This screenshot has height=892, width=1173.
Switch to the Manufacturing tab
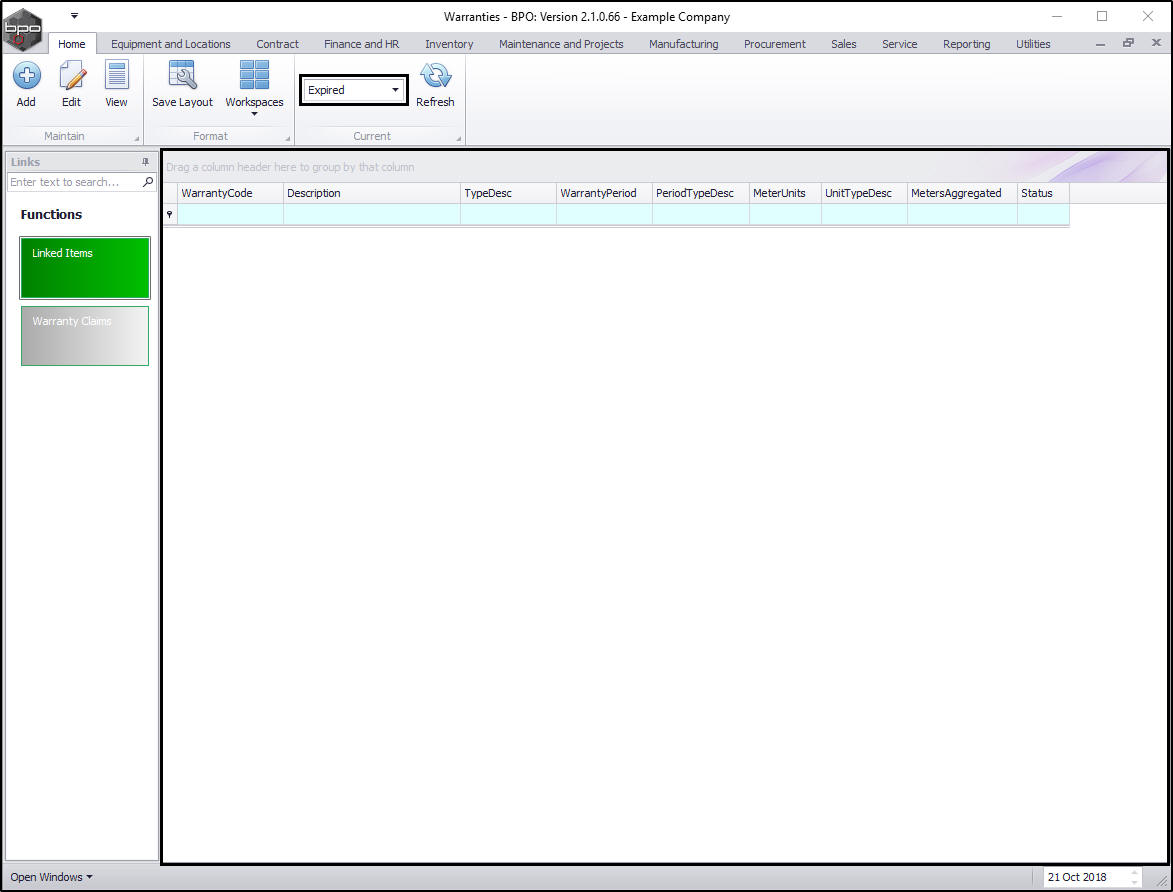(684, 44)
